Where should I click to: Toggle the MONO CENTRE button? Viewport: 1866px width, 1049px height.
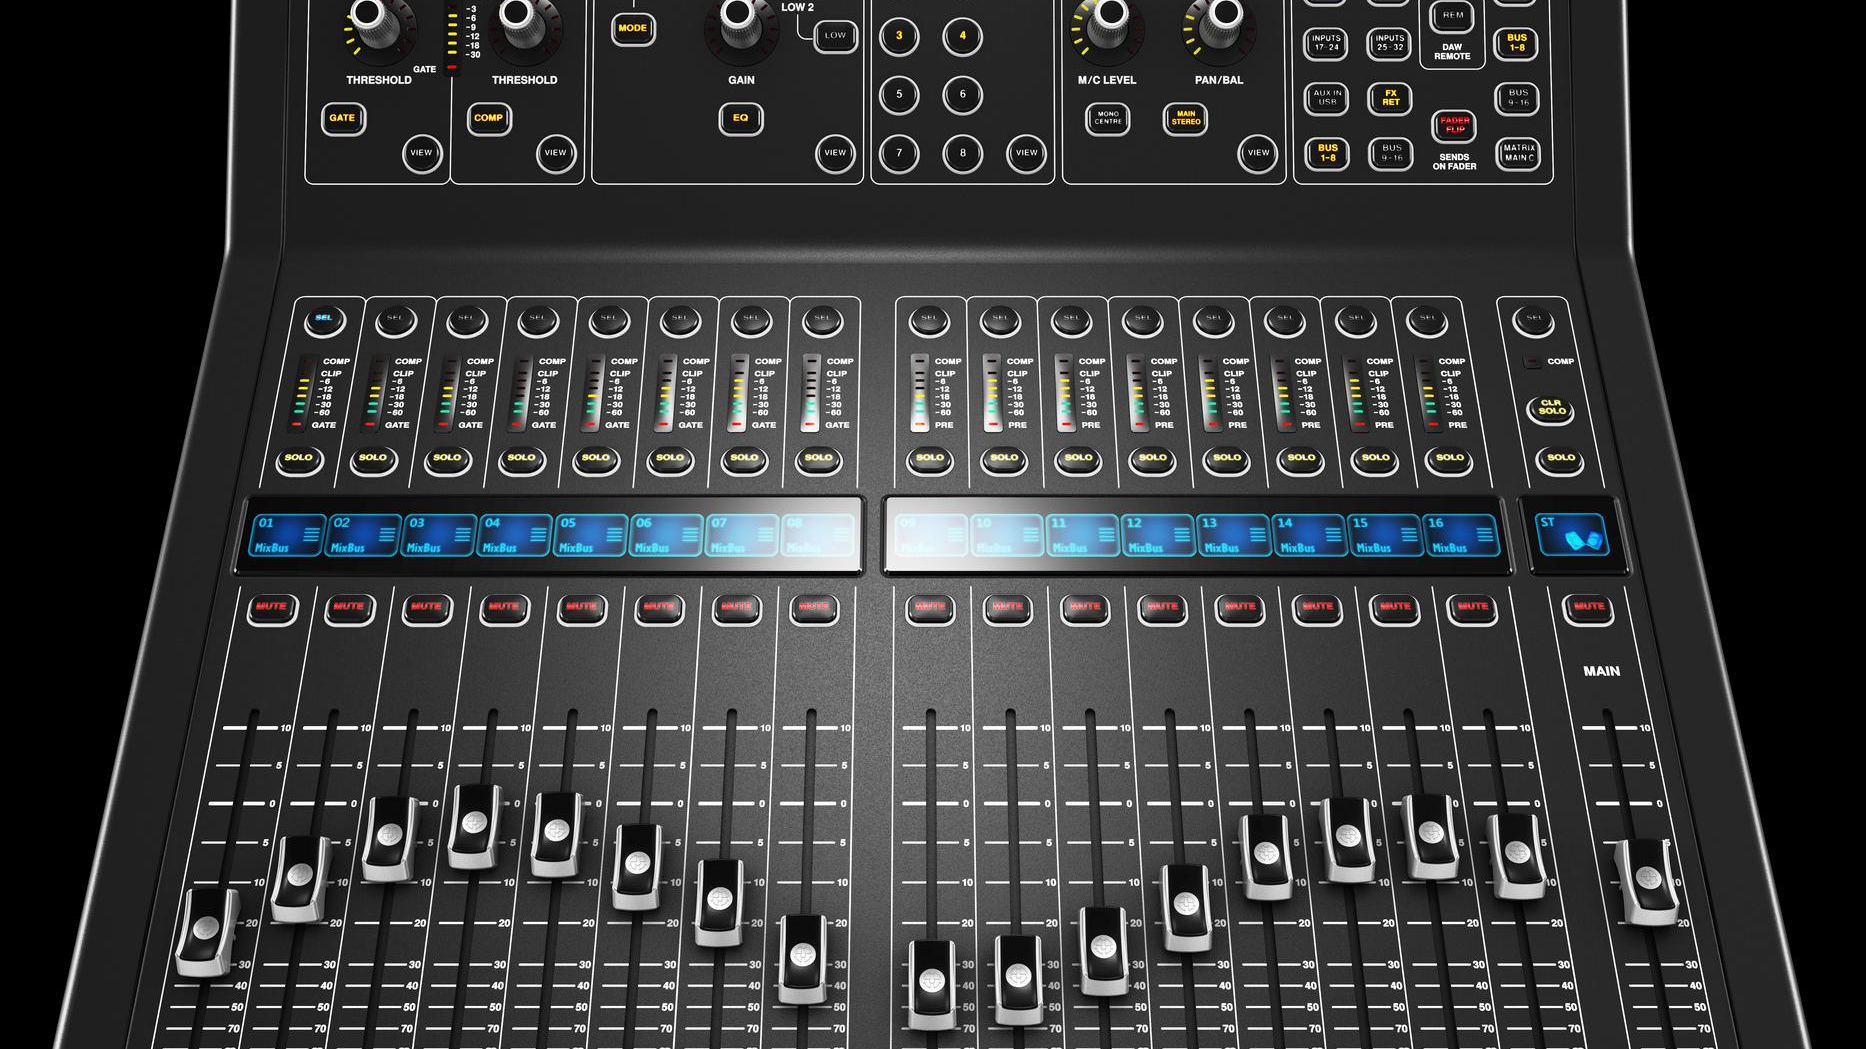click(x=1108, y=119)
